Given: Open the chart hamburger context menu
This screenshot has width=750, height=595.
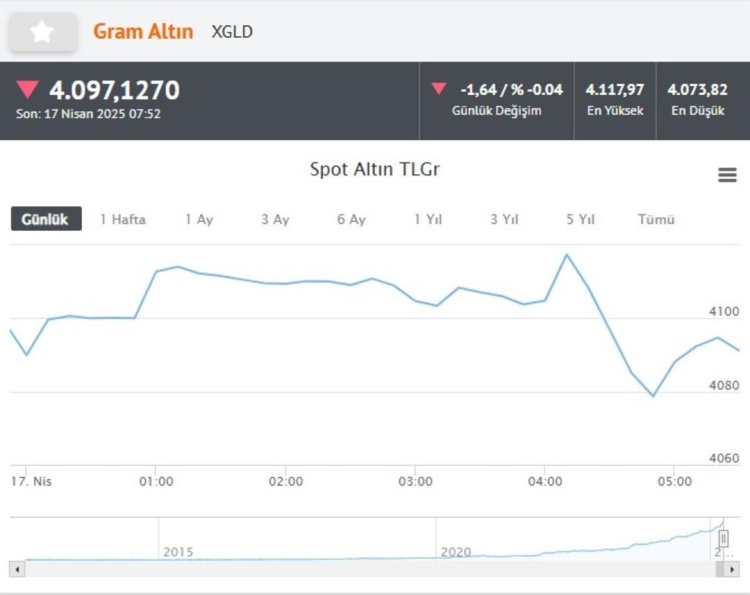Looking at the screenshot, I should click(x=727, y=176).
